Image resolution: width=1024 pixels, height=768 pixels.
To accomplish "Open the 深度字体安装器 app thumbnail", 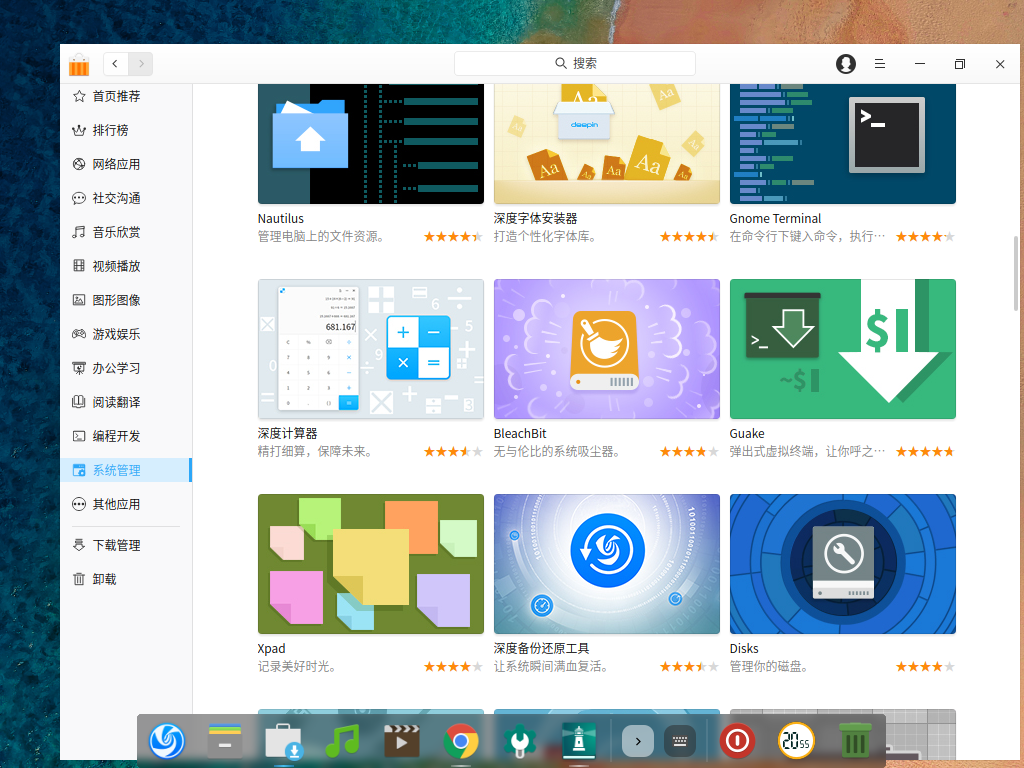I will click(x=607, y=144).
